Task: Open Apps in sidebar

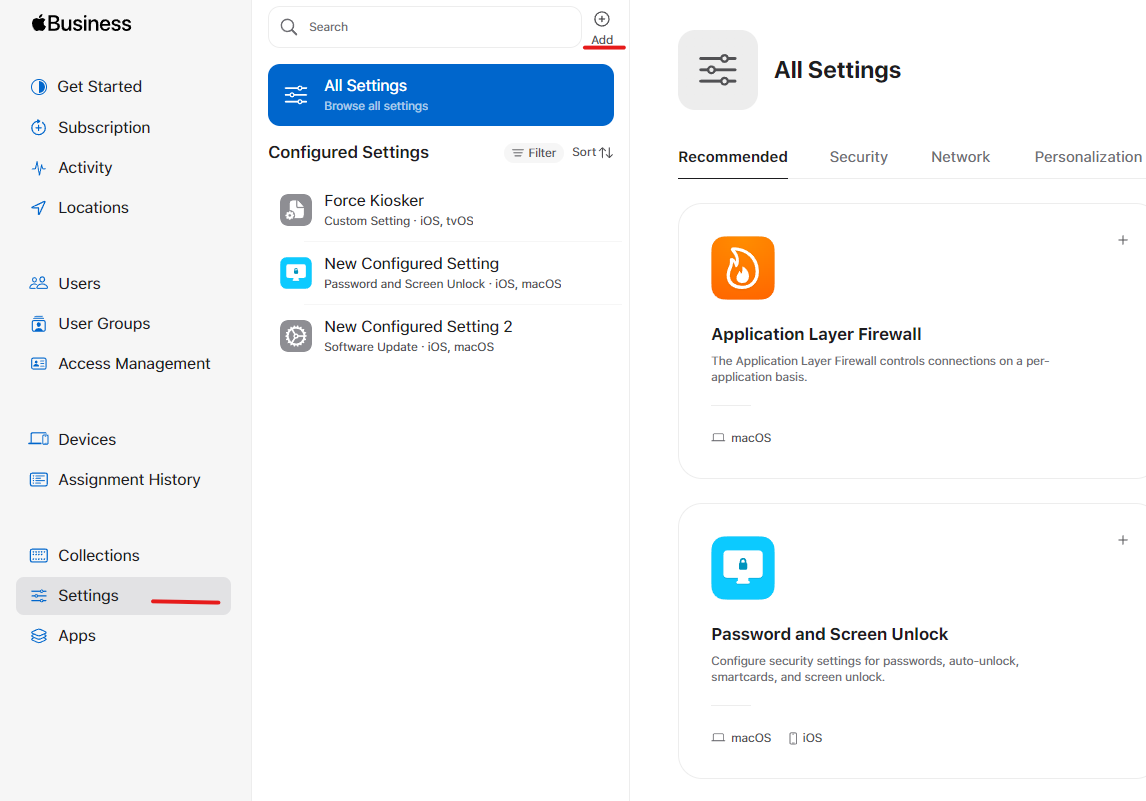Action: (x=77, y=636)
